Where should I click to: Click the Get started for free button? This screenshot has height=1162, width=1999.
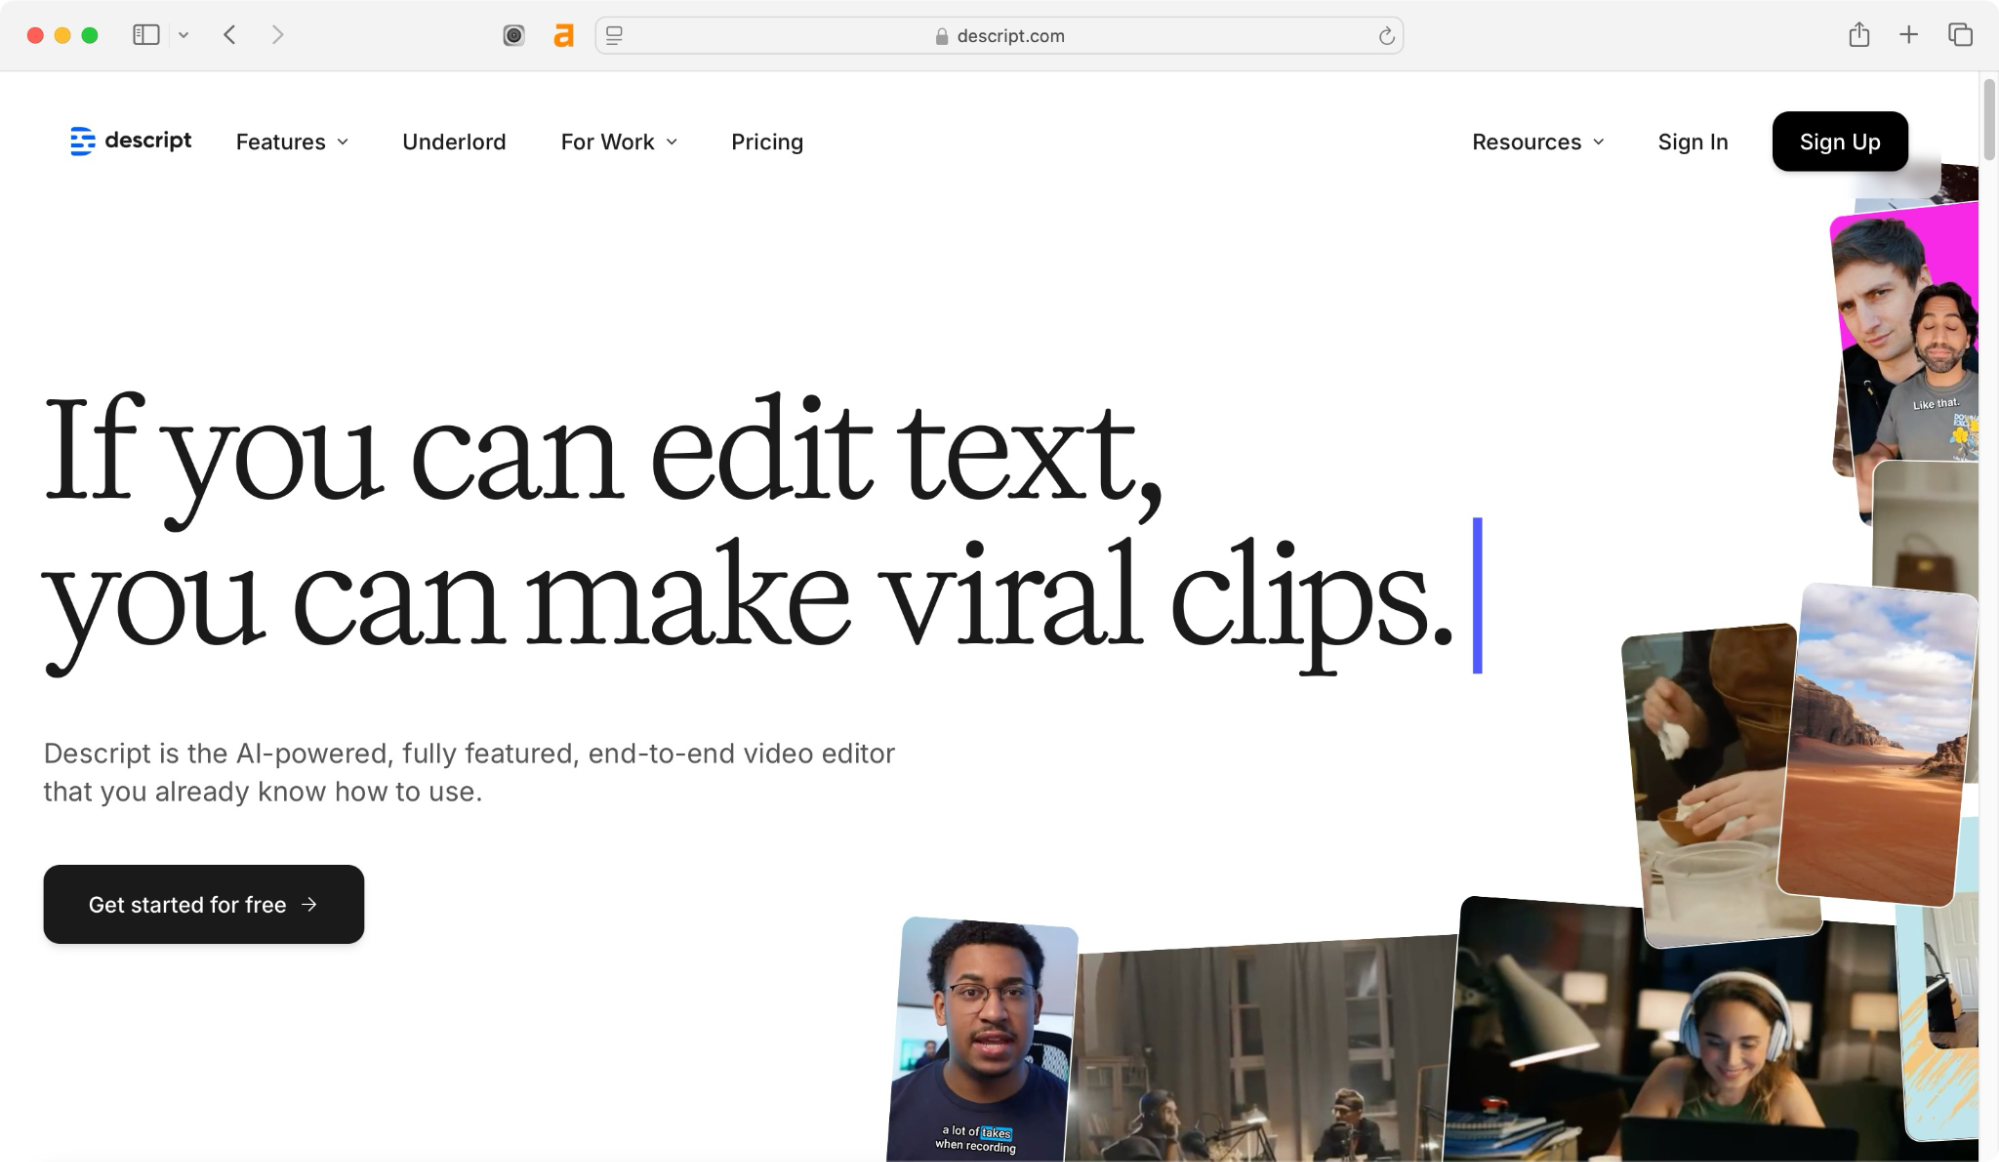coord(203,904)
